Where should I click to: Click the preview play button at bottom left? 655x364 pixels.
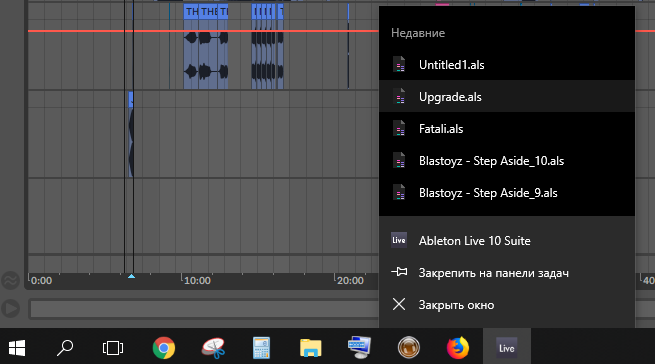(x=10, y=308)
